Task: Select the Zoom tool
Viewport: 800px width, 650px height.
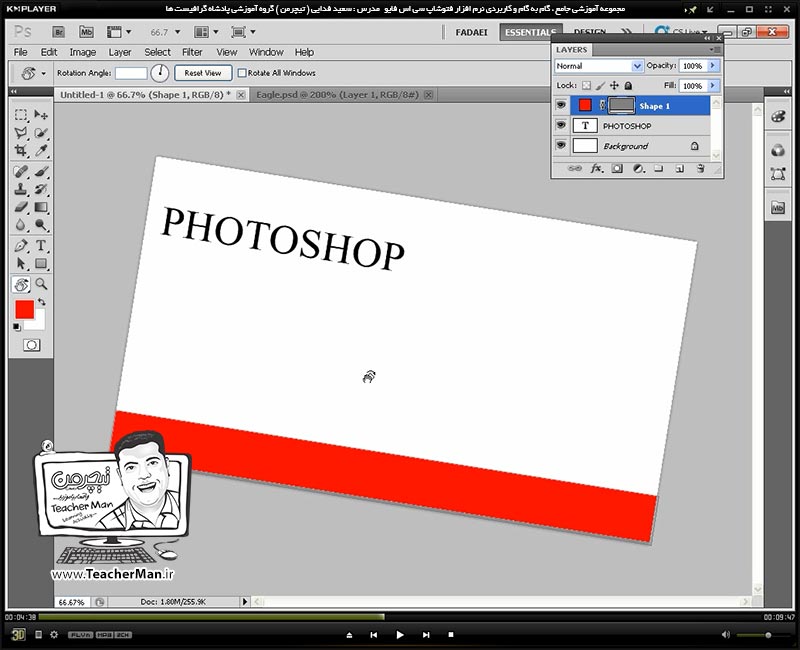Action: pyautogui.click(x=41, y=284)
